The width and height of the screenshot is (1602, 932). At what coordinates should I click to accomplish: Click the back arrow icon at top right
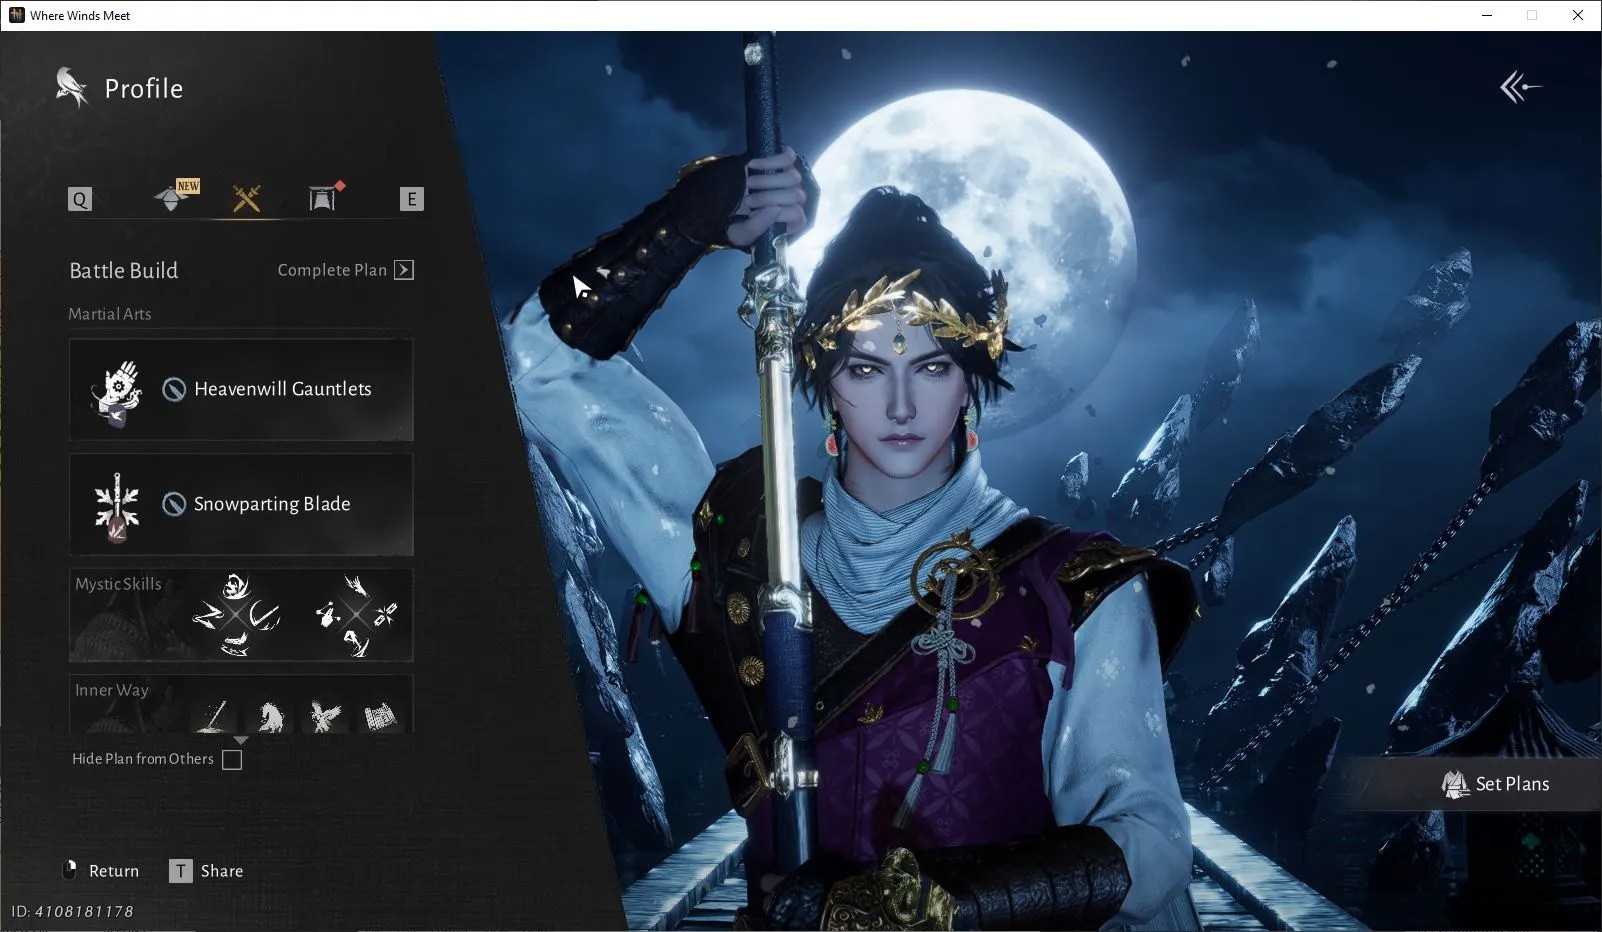(1520, 87)
